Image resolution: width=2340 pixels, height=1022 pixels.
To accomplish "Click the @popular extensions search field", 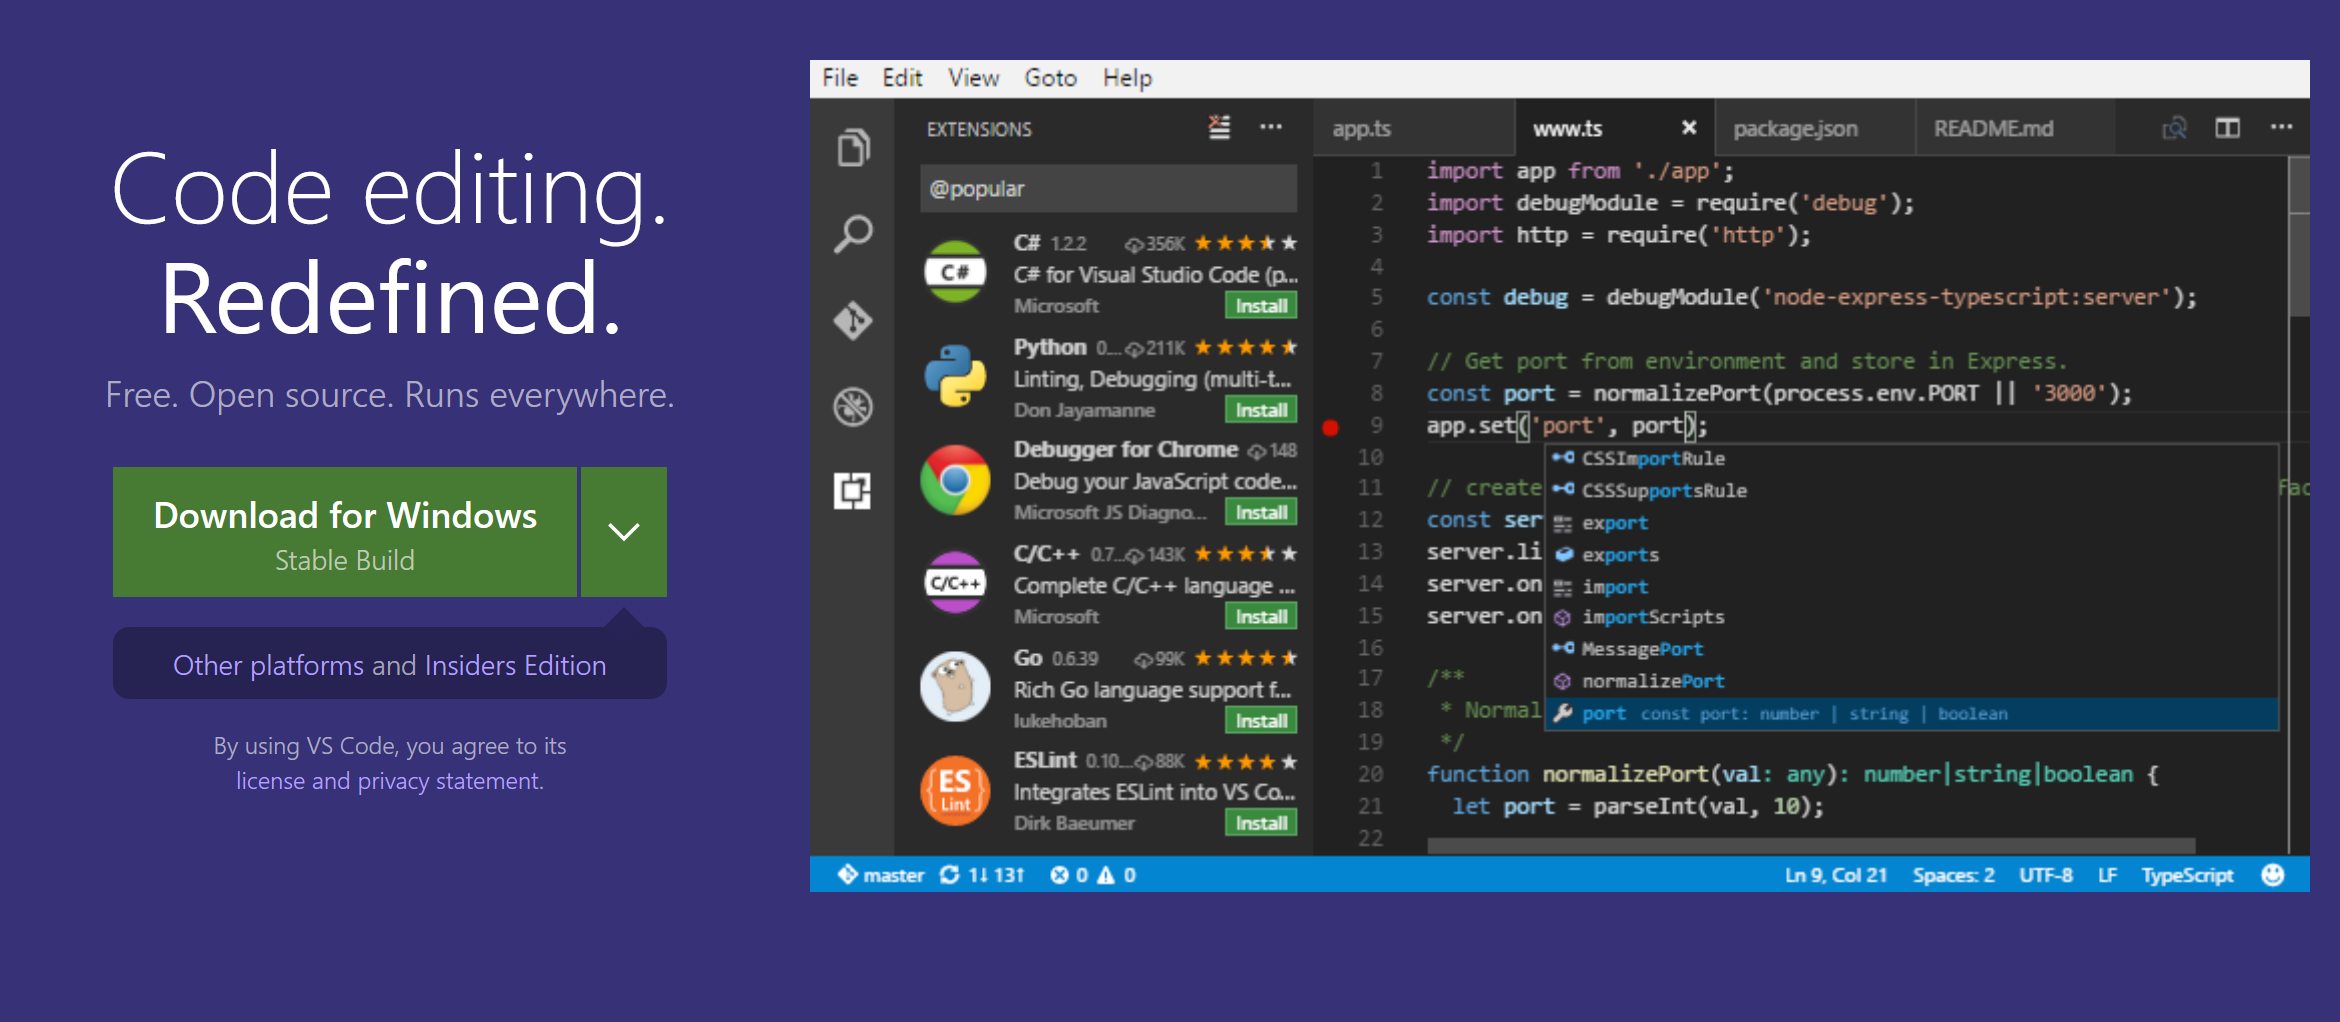I will 1108,189.
